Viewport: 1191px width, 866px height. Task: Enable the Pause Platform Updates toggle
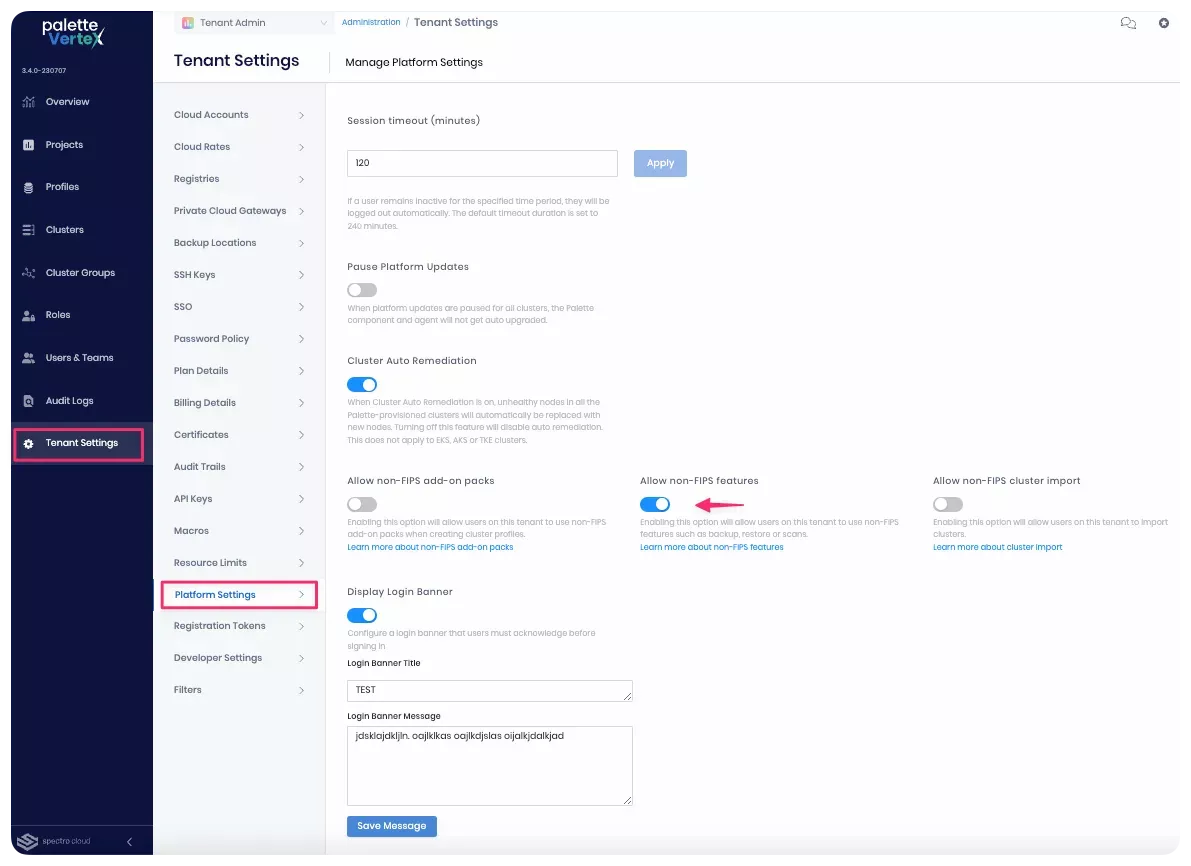(362, 290)
